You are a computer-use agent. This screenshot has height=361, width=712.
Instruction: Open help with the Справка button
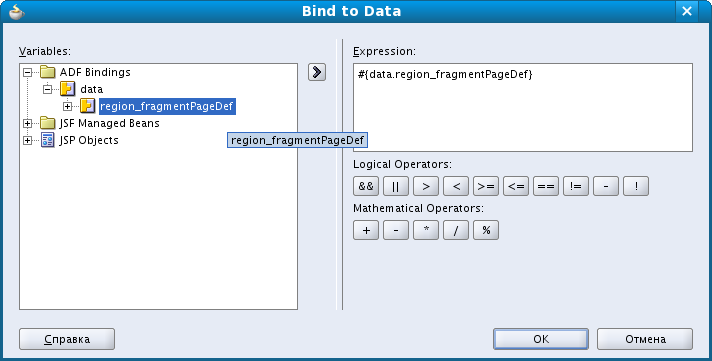pos(67,339)
